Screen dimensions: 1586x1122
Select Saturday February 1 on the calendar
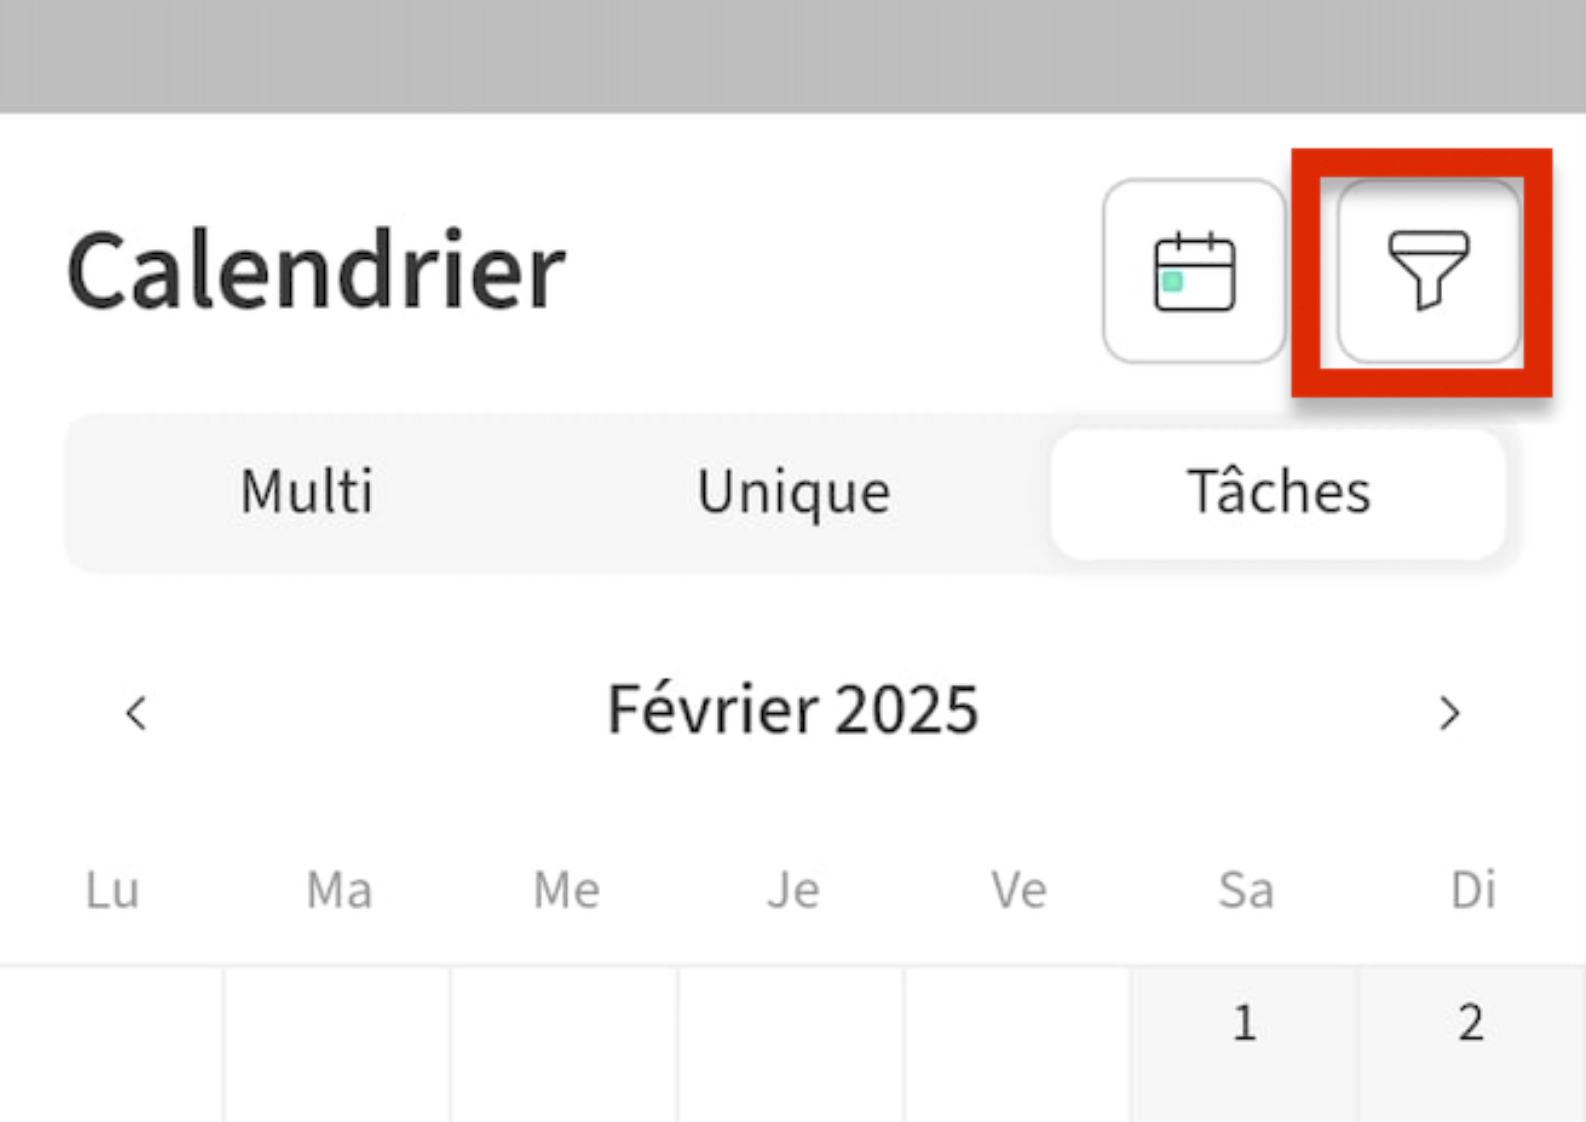(x=1244, y=1021)
